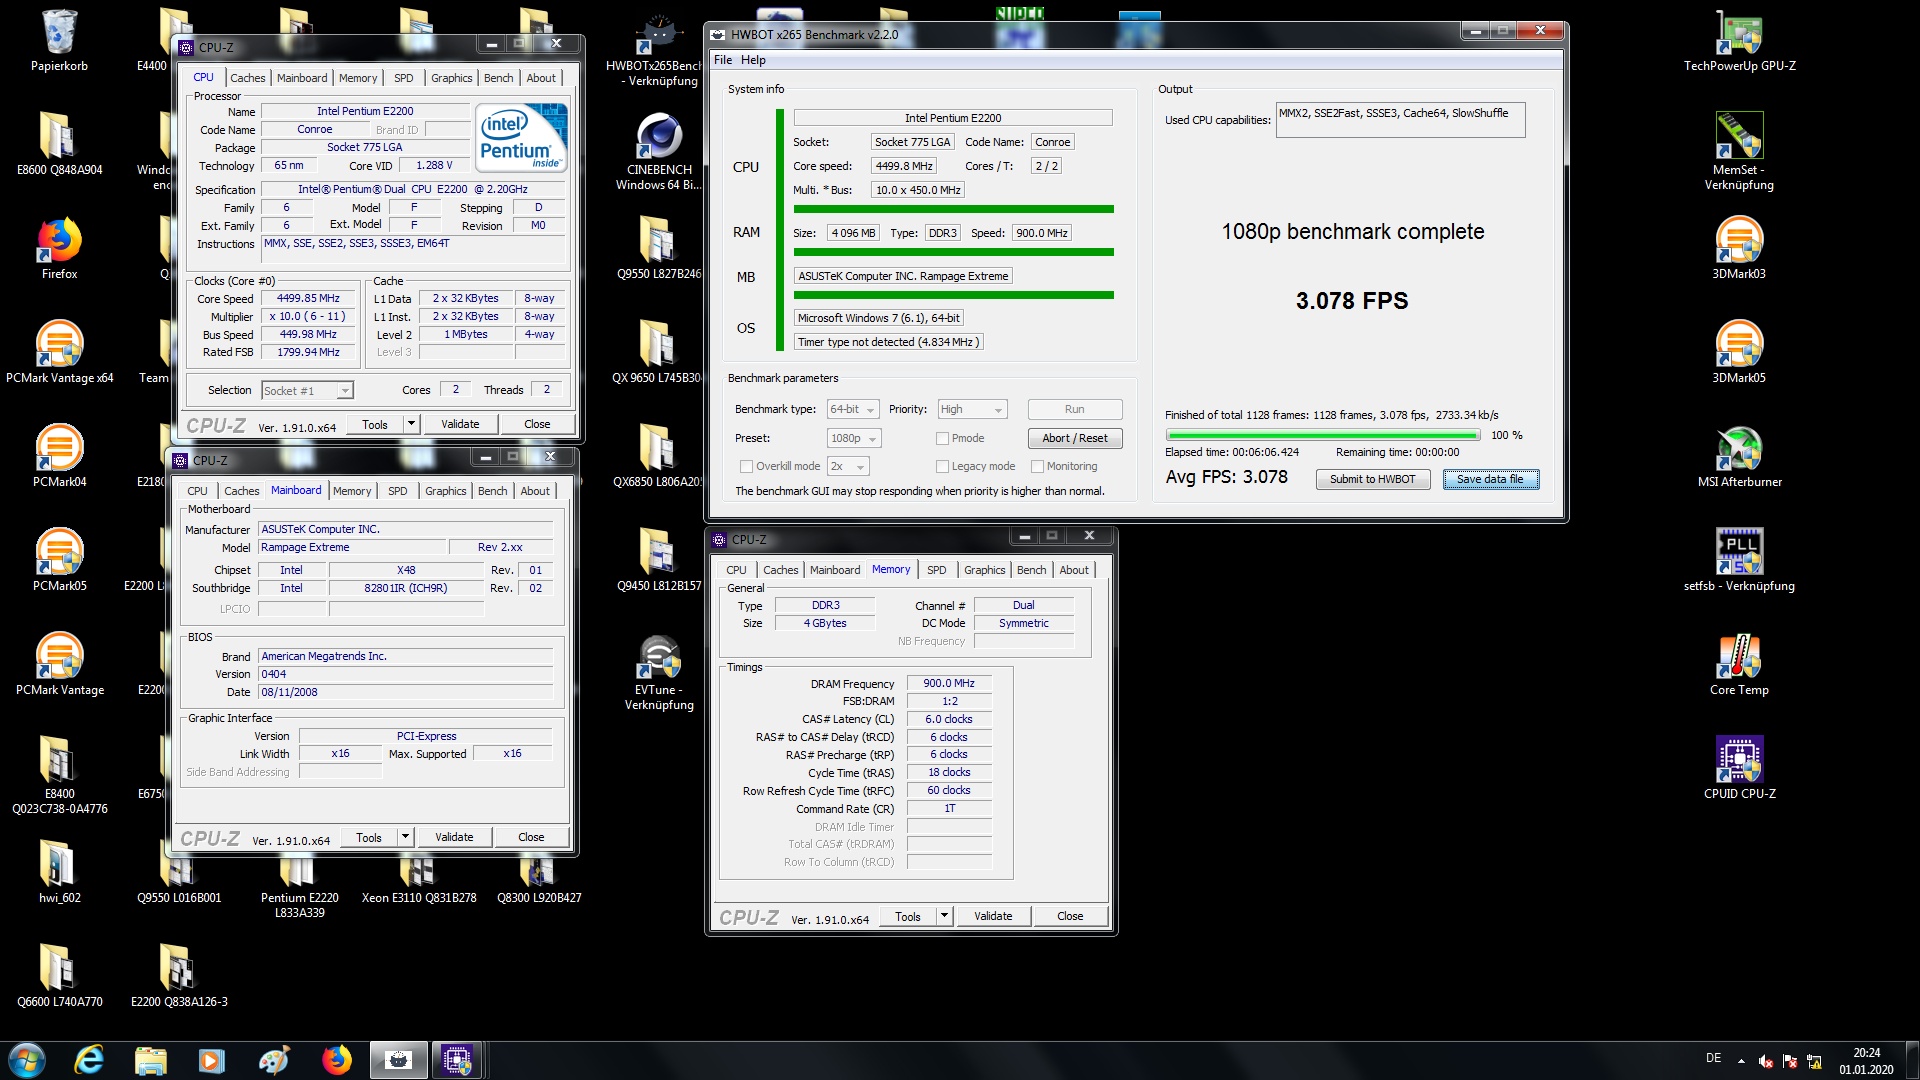1920x1080 pixels.
Task: Toggle the Overkill mode checkbox
Action: pos(746,466)
